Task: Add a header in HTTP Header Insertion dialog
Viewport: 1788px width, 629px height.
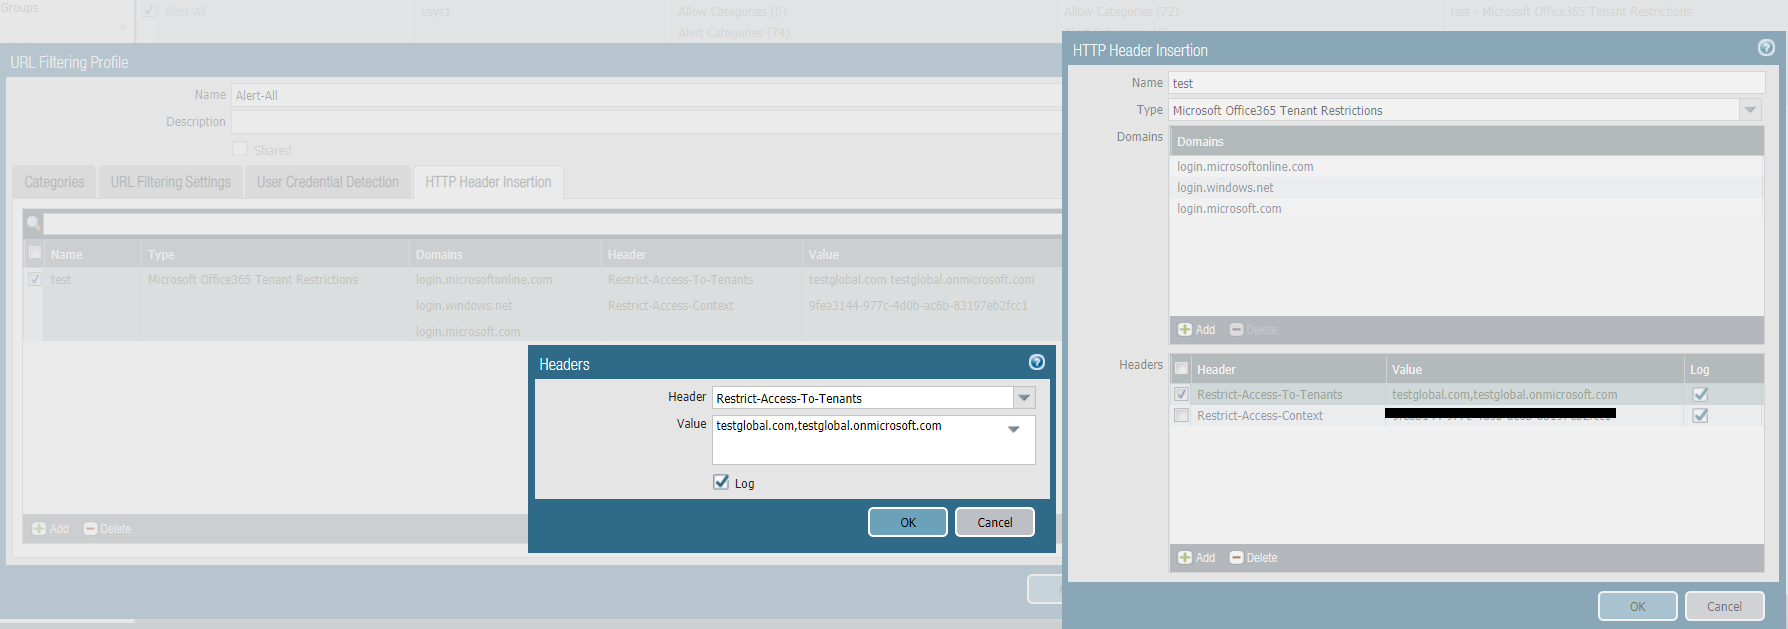Action: pos(1196,558)
